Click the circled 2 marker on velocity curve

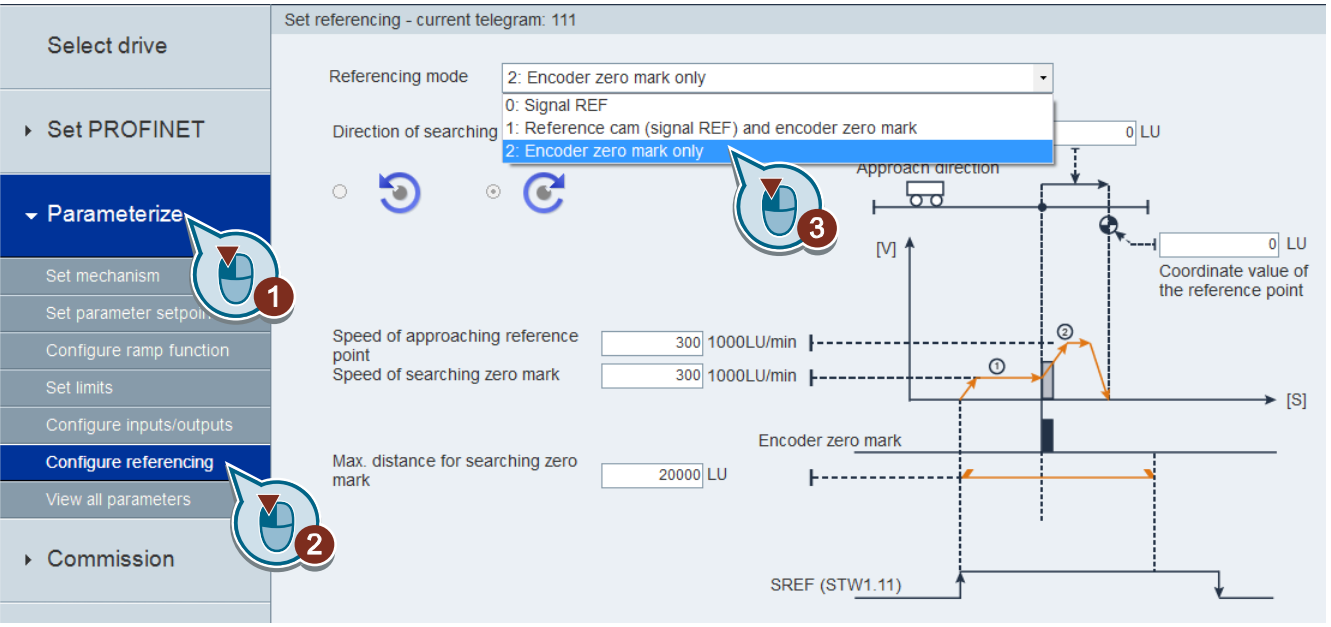1064,331
